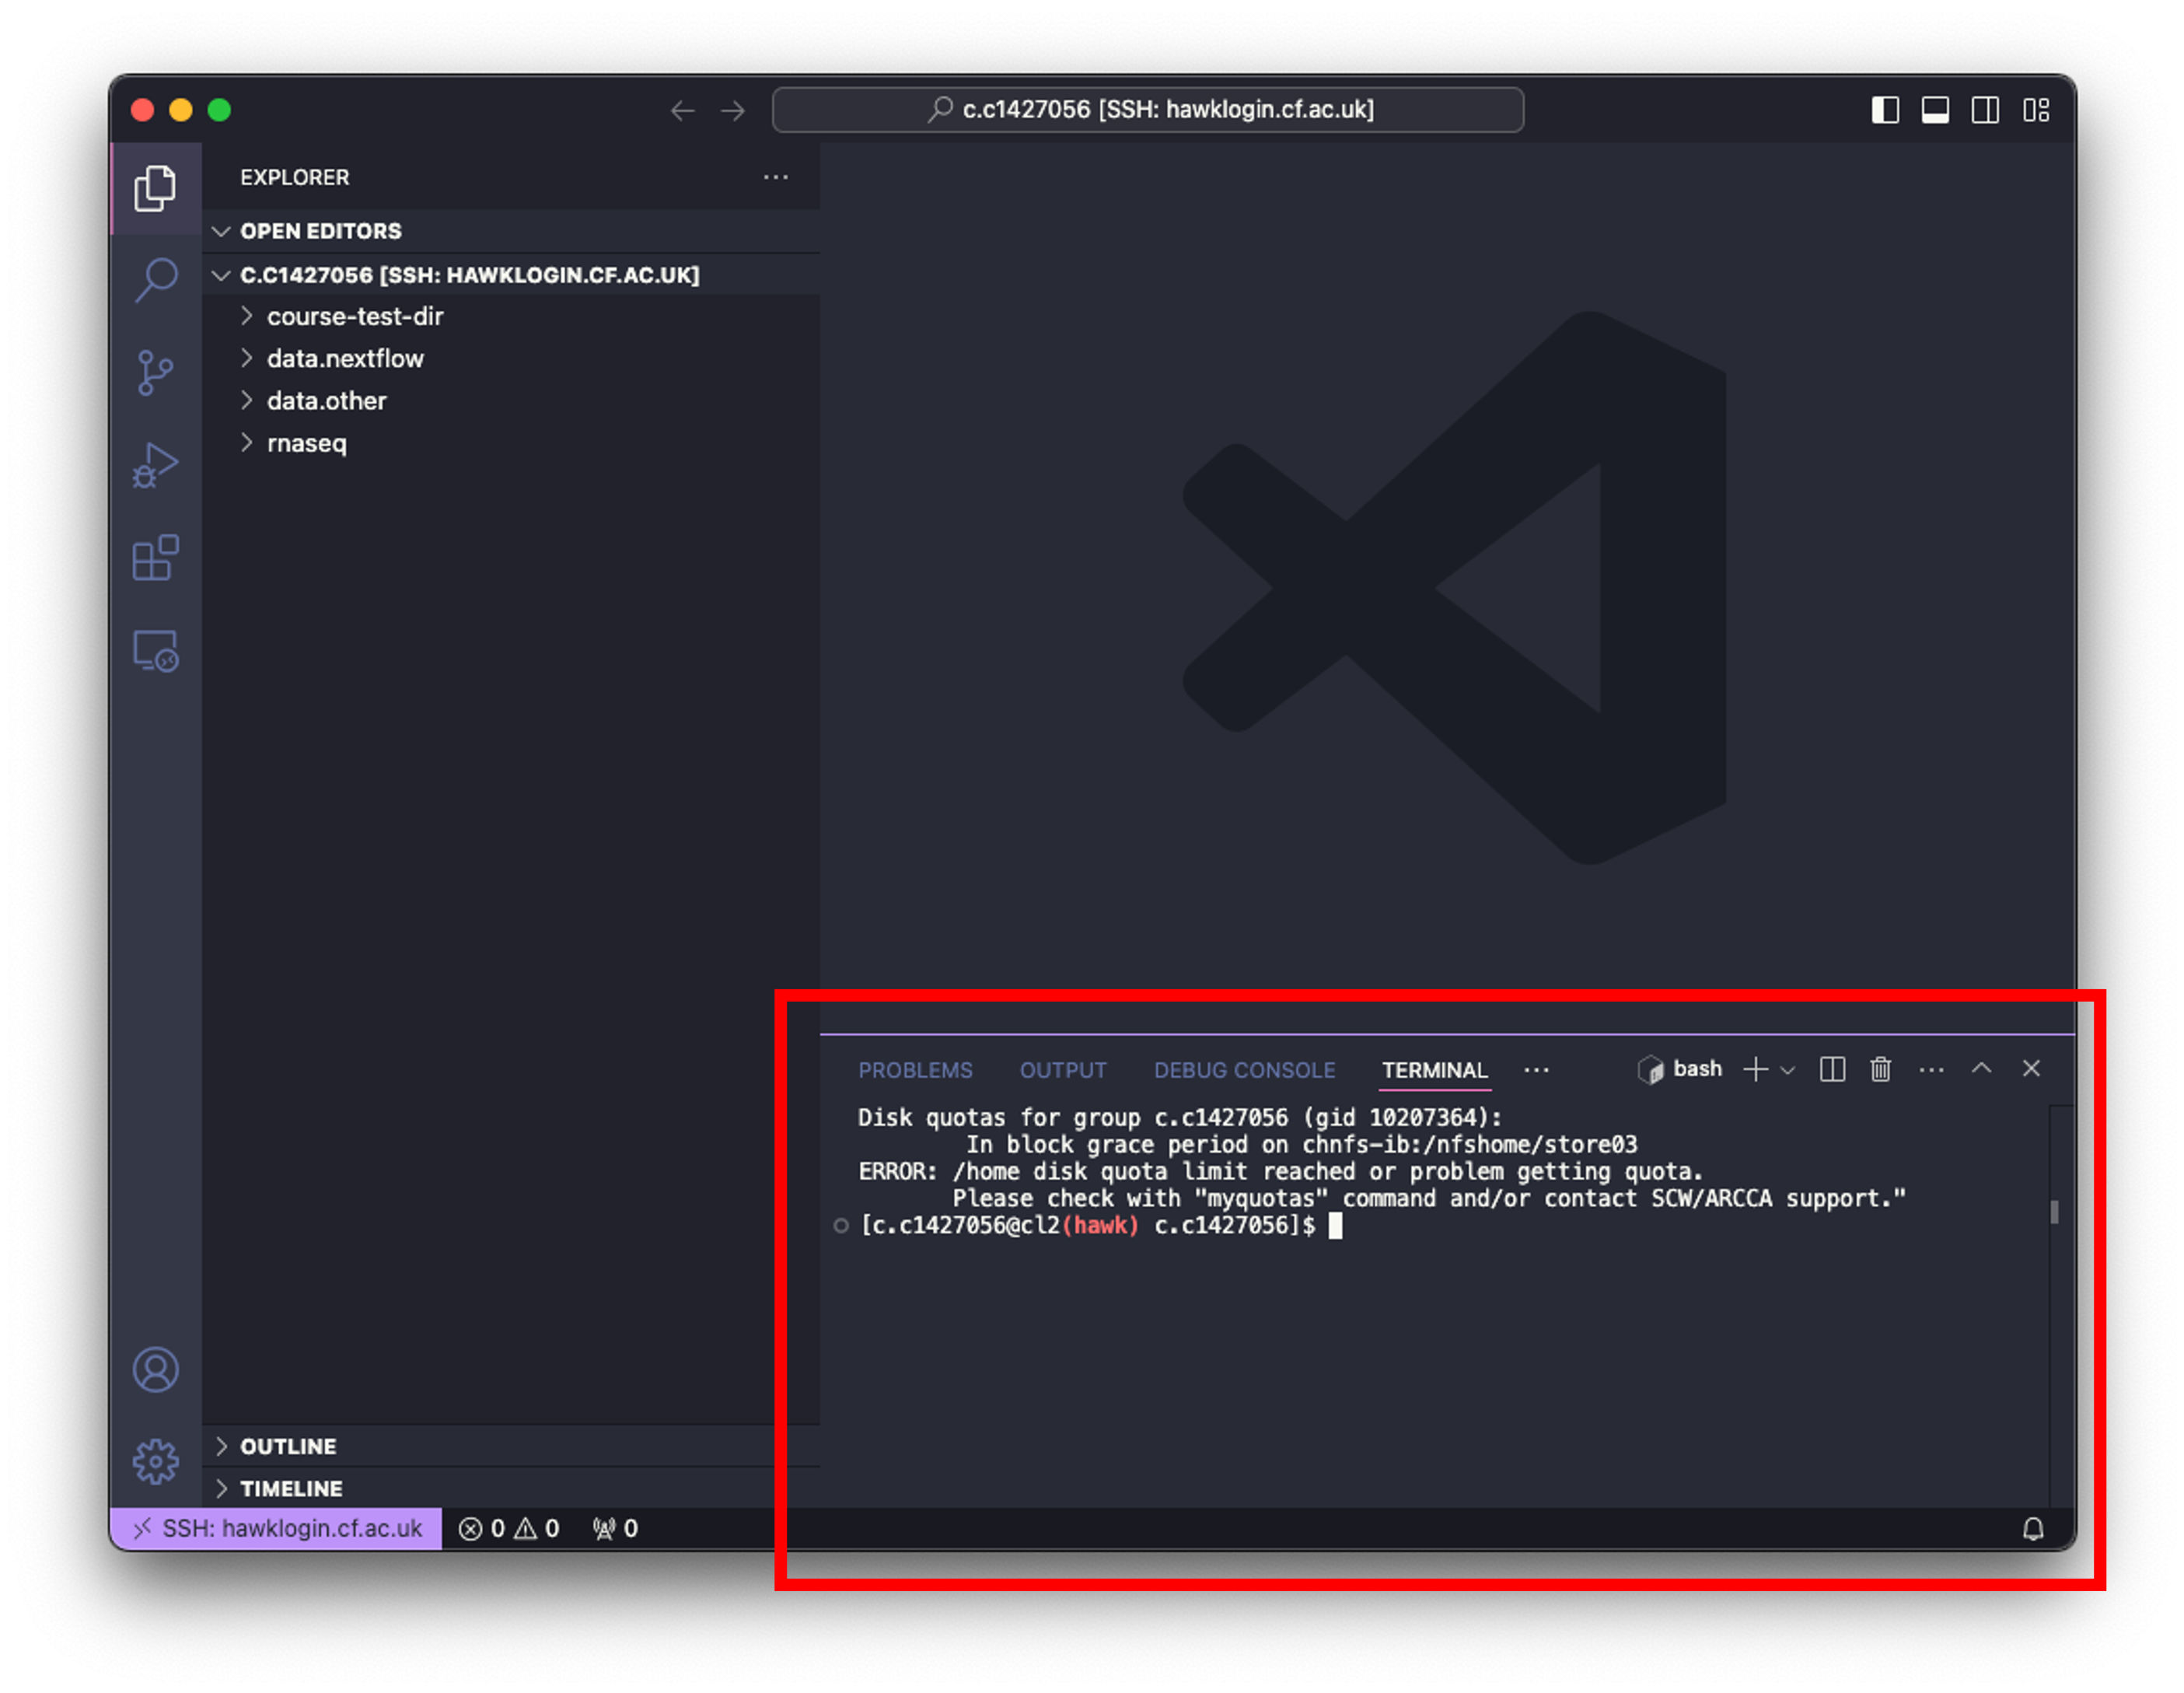Click the terminal command decoration circle
Viewport: 2184px width, 1693px height.
coord(841,1226)
